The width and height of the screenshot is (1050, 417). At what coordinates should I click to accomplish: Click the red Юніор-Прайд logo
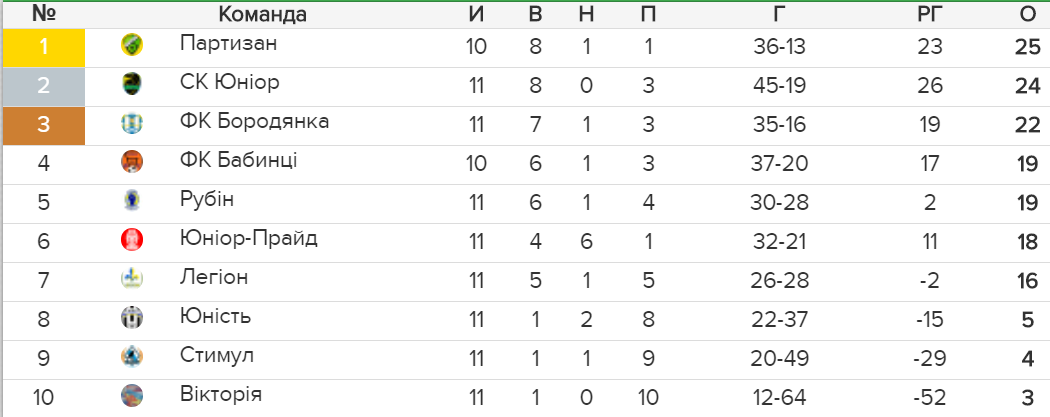[132, 240]
